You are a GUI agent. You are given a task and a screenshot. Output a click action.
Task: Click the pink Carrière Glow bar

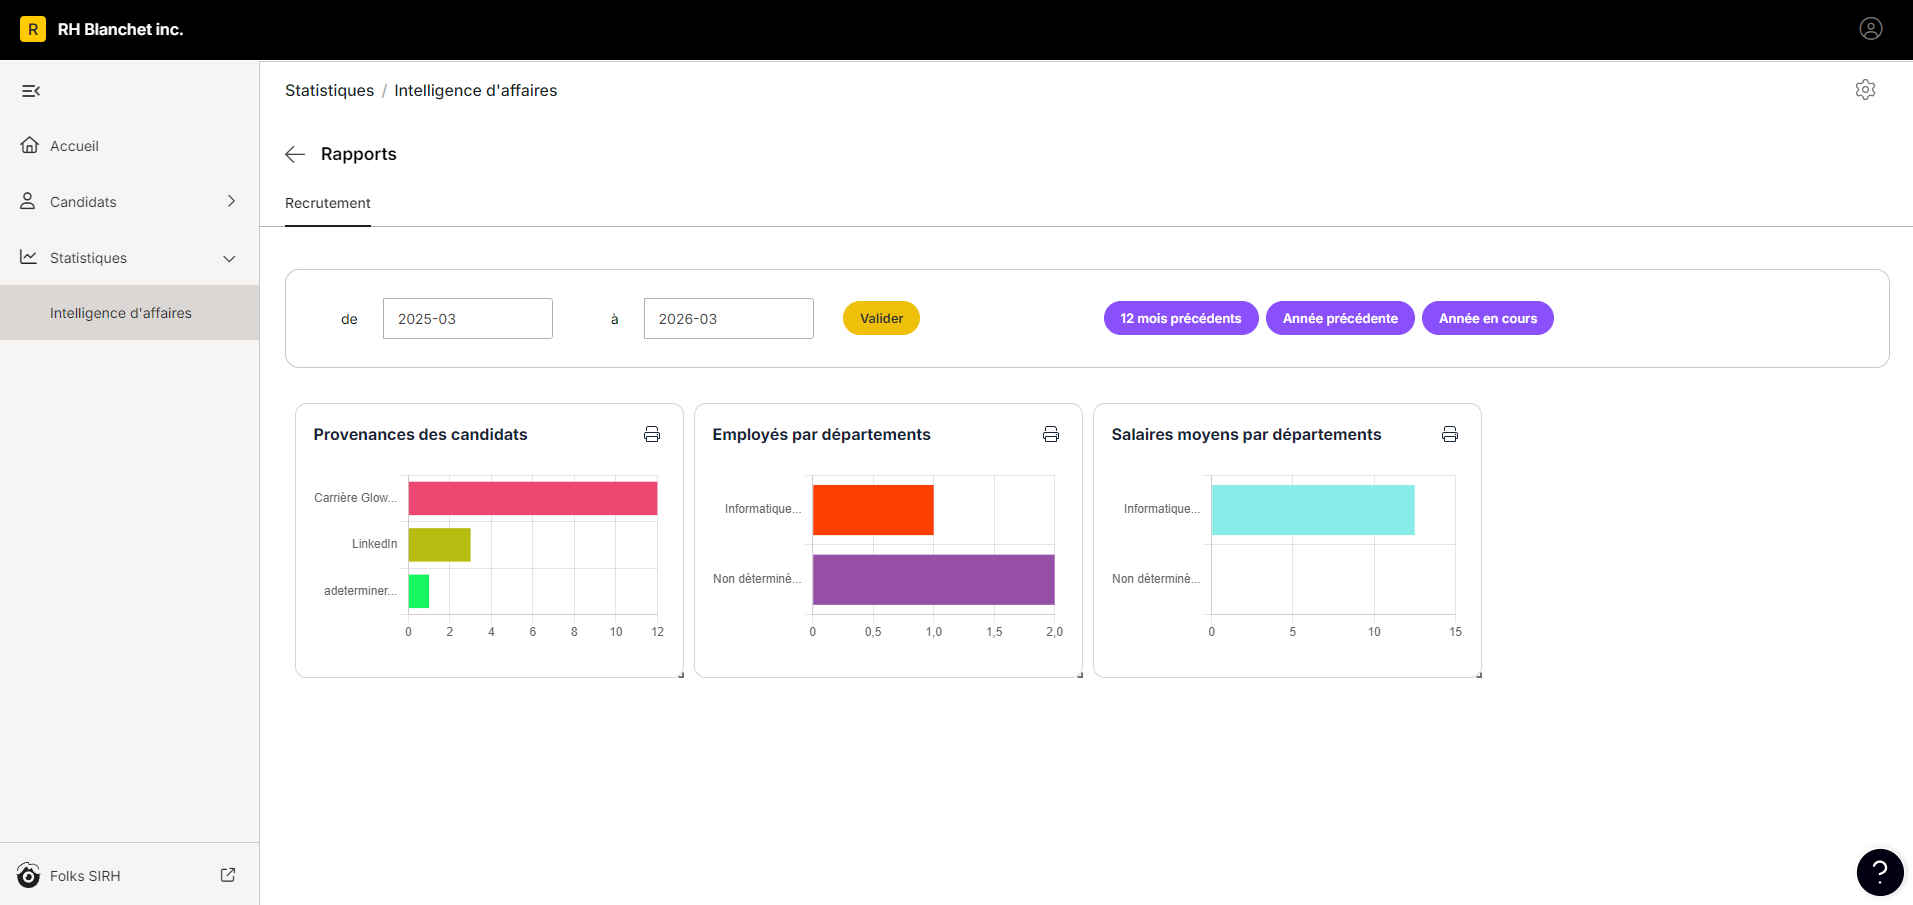click(x=533, y=498)
